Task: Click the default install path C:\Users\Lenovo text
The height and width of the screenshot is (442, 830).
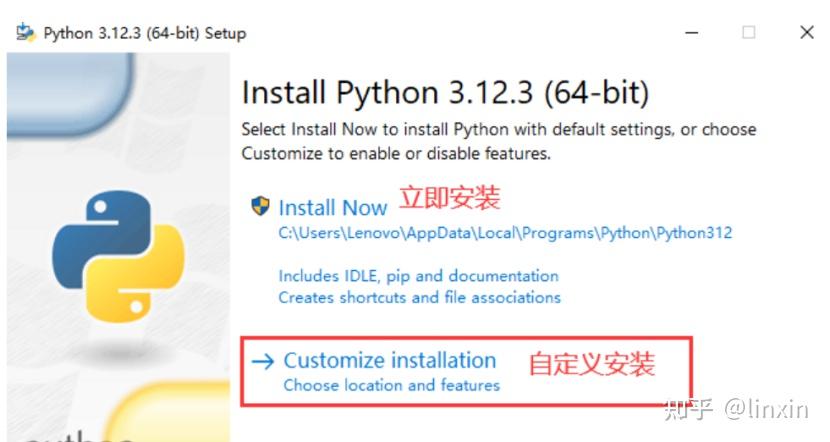Action: (x=505, y=233)
